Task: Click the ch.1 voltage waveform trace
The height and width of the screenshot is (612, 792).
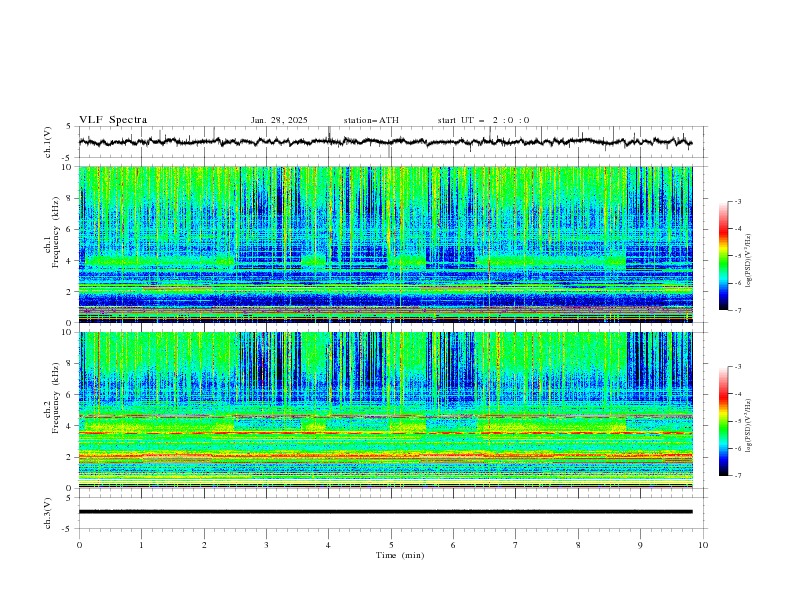Action: coord(385,142)
